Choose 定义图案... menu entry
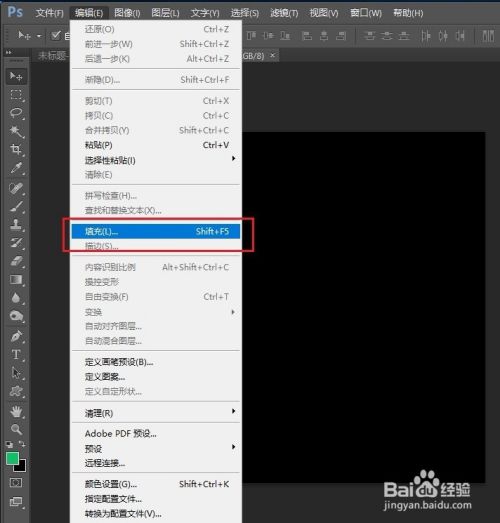Viewport: 500px width, 523px height. [156, 377]
